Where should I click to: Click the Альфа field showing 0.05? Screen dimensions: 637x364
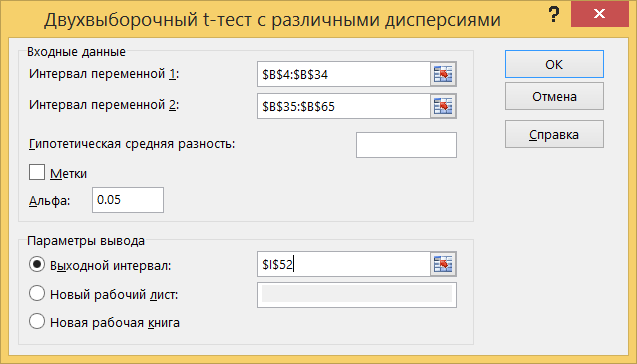(x=128, y=200)
